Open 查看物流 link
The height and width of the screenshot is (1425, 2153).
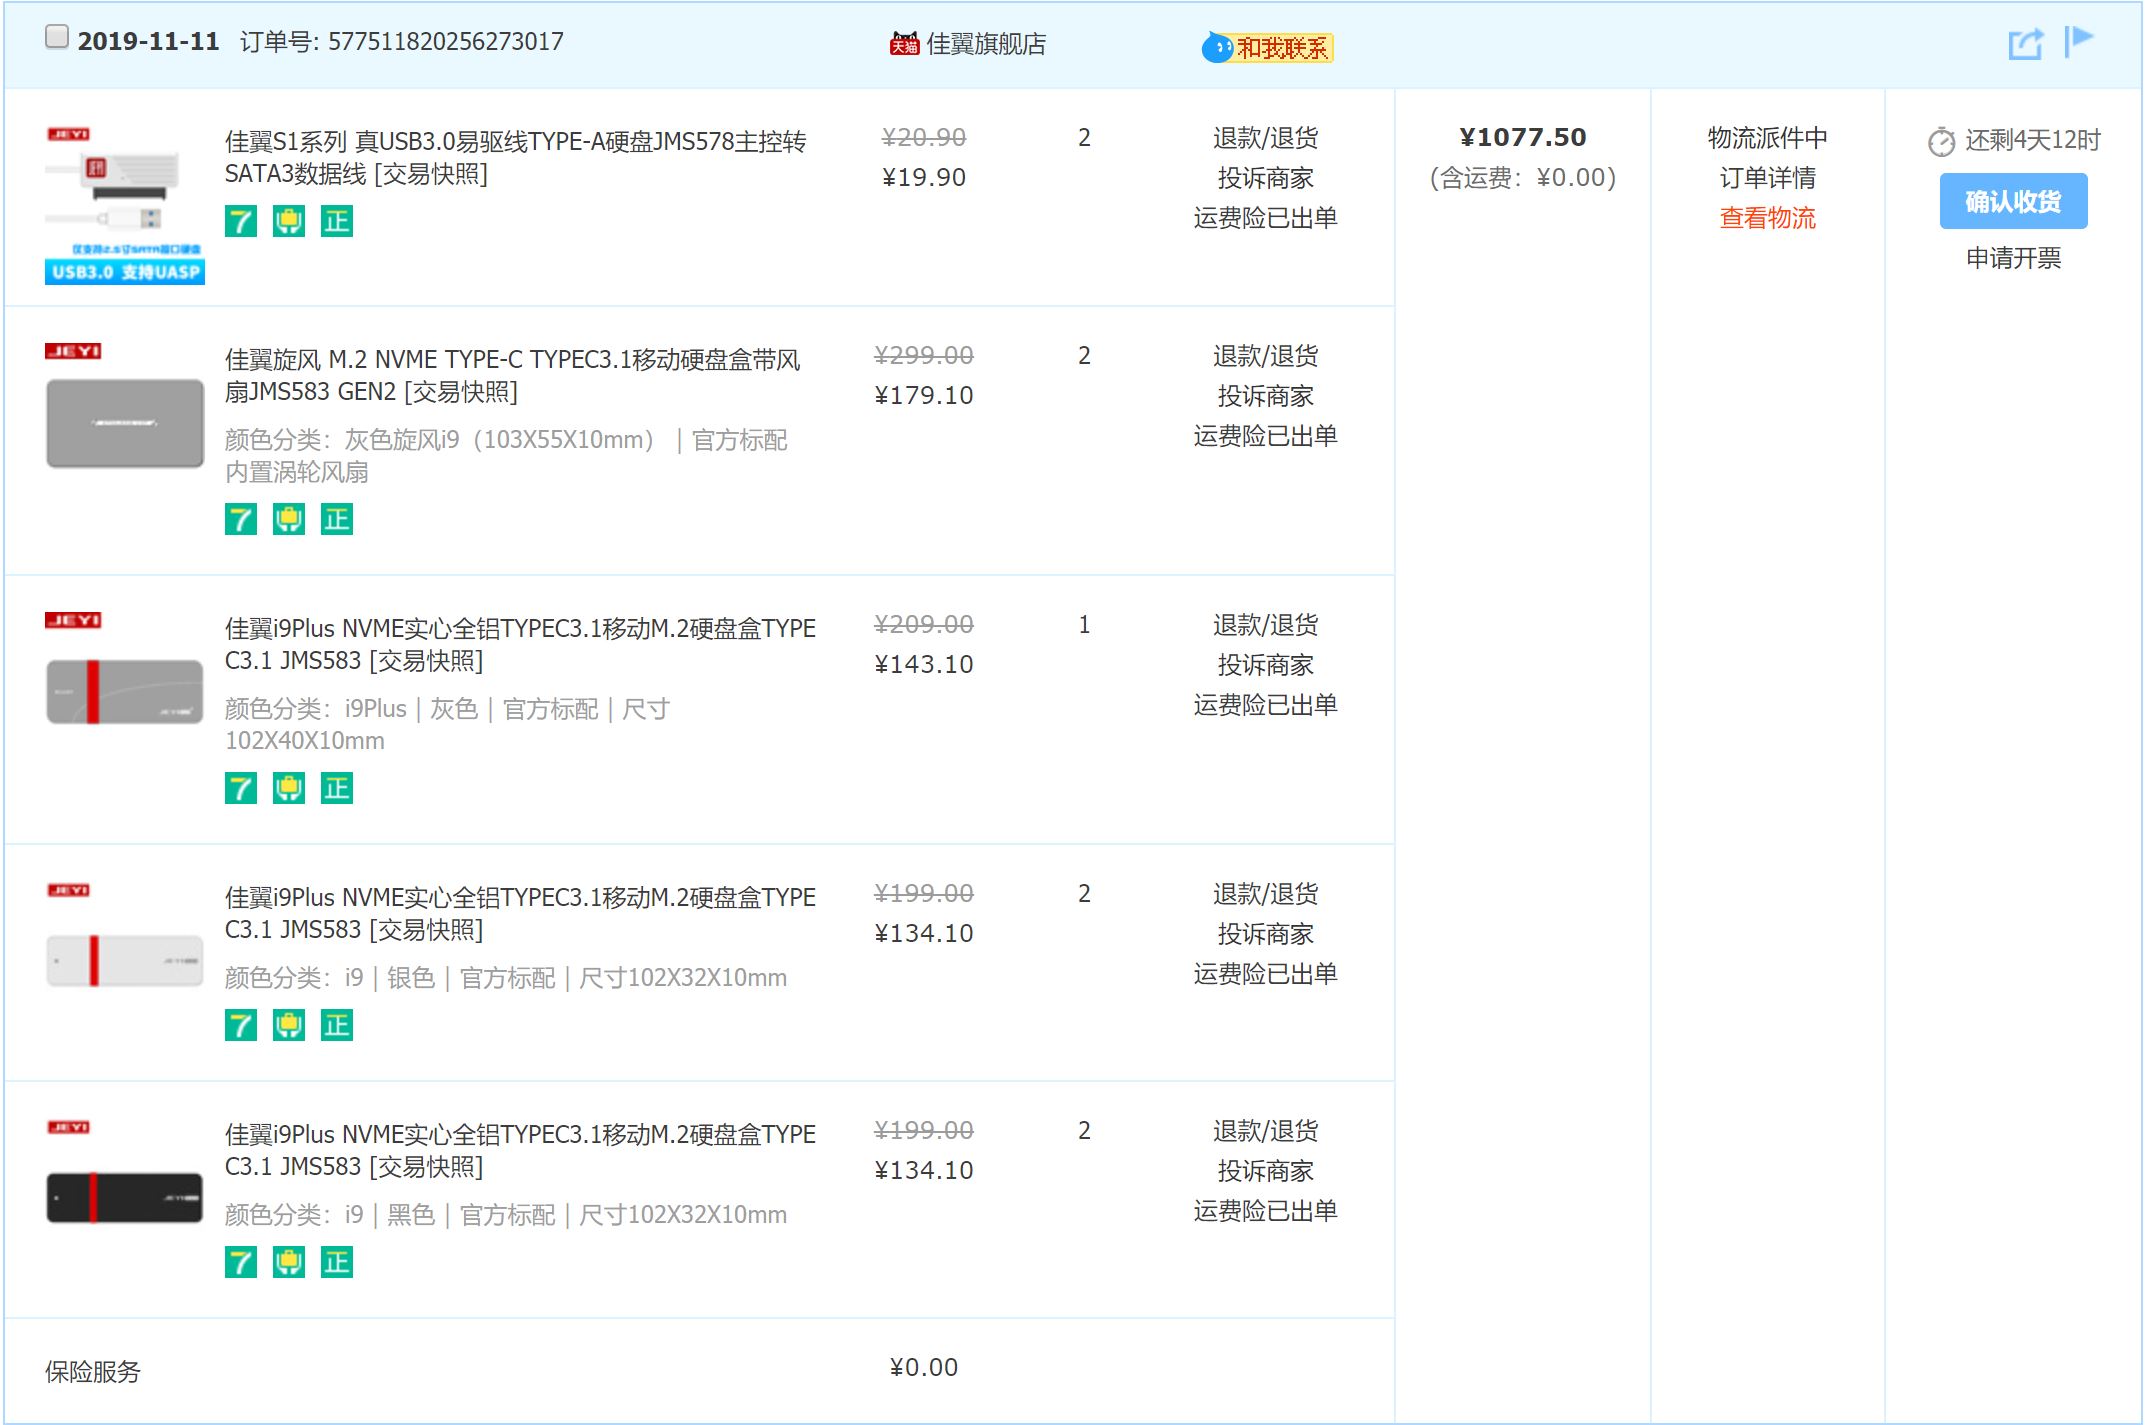pyautogui.click(x=1767, y=218)
